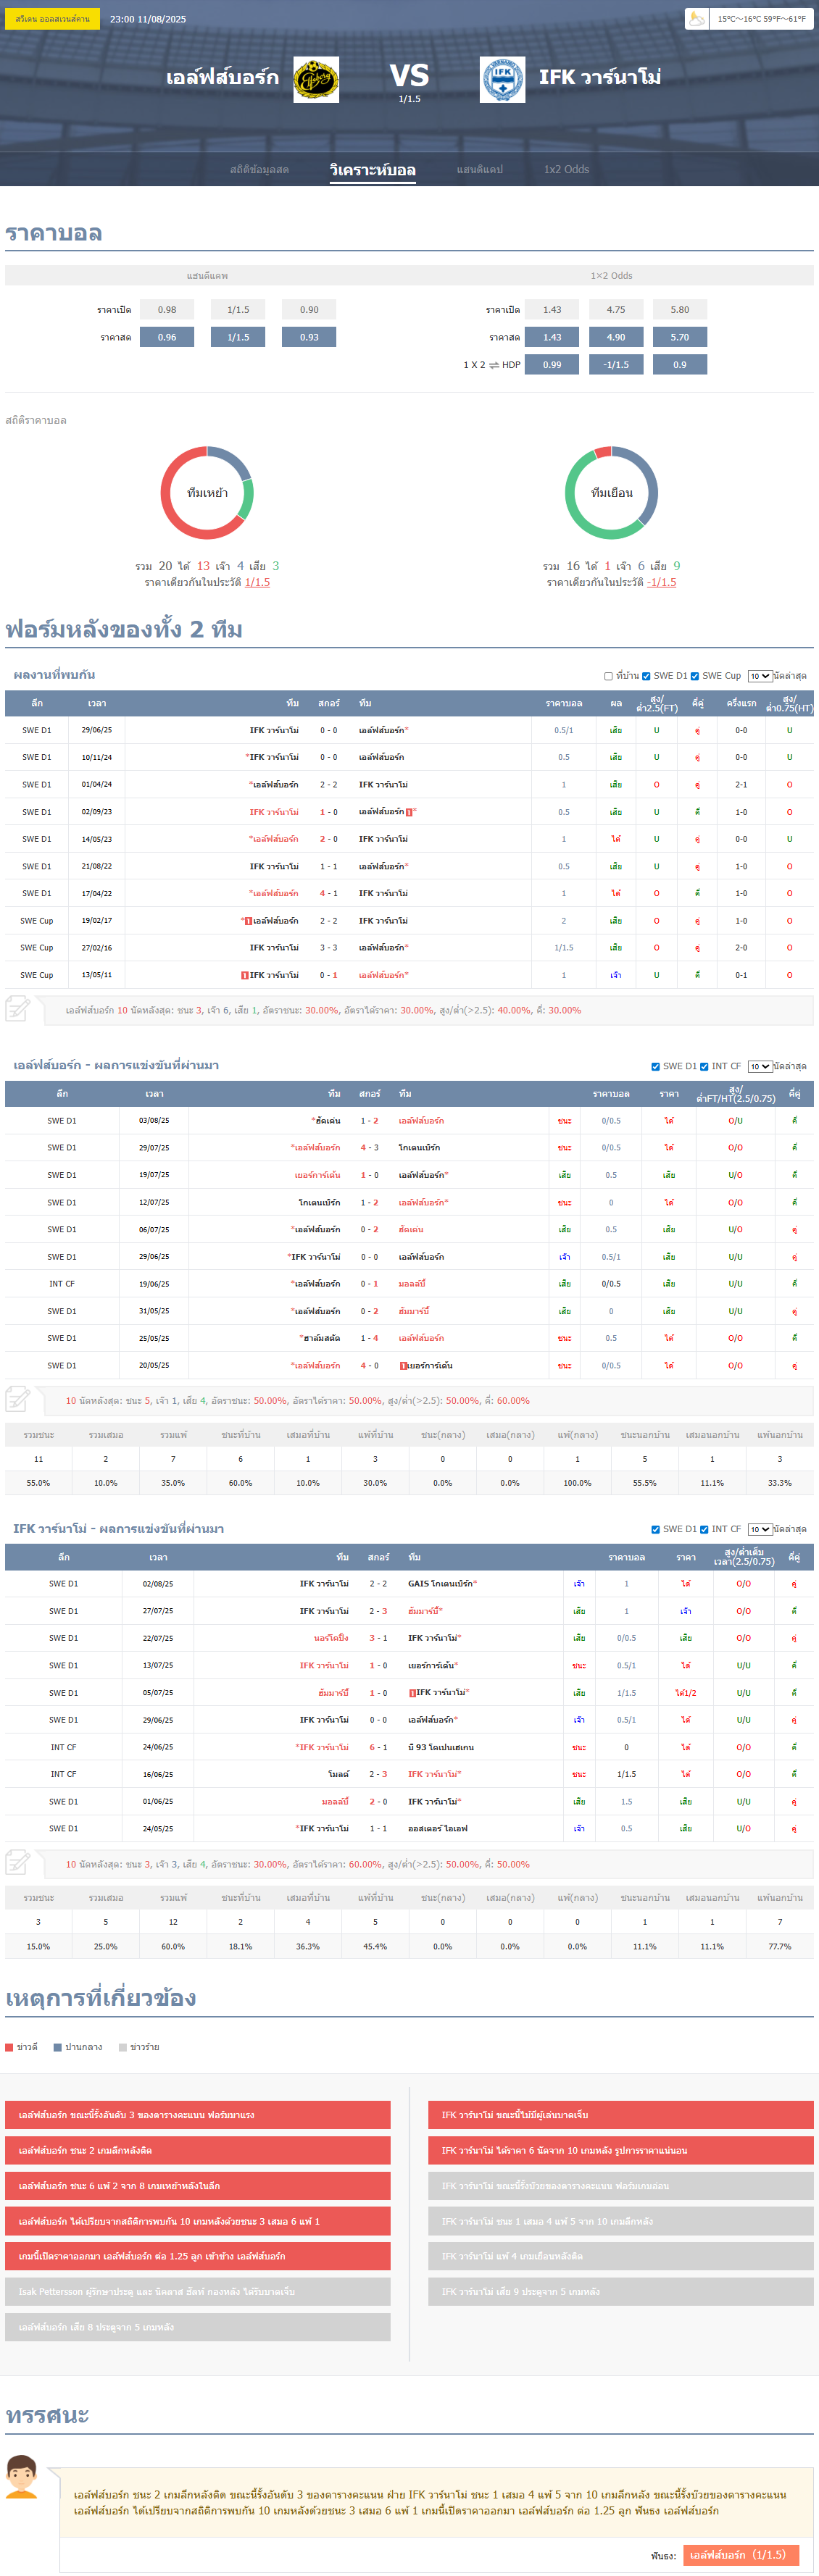
Task: Click the Elfsborg club crest logo
Action: tap(316, 79)
